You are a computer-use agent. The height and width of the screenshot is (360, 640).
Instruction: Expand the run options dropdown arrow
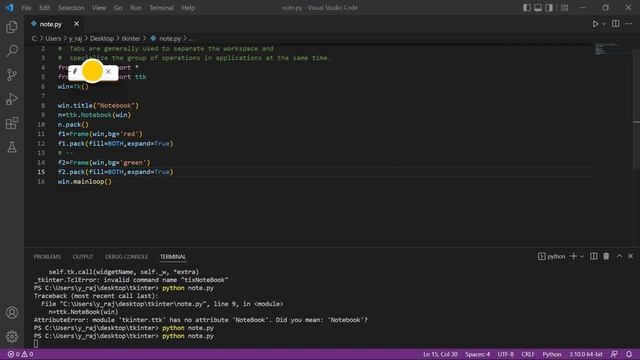pyautogui.click(x=604, y=24)
